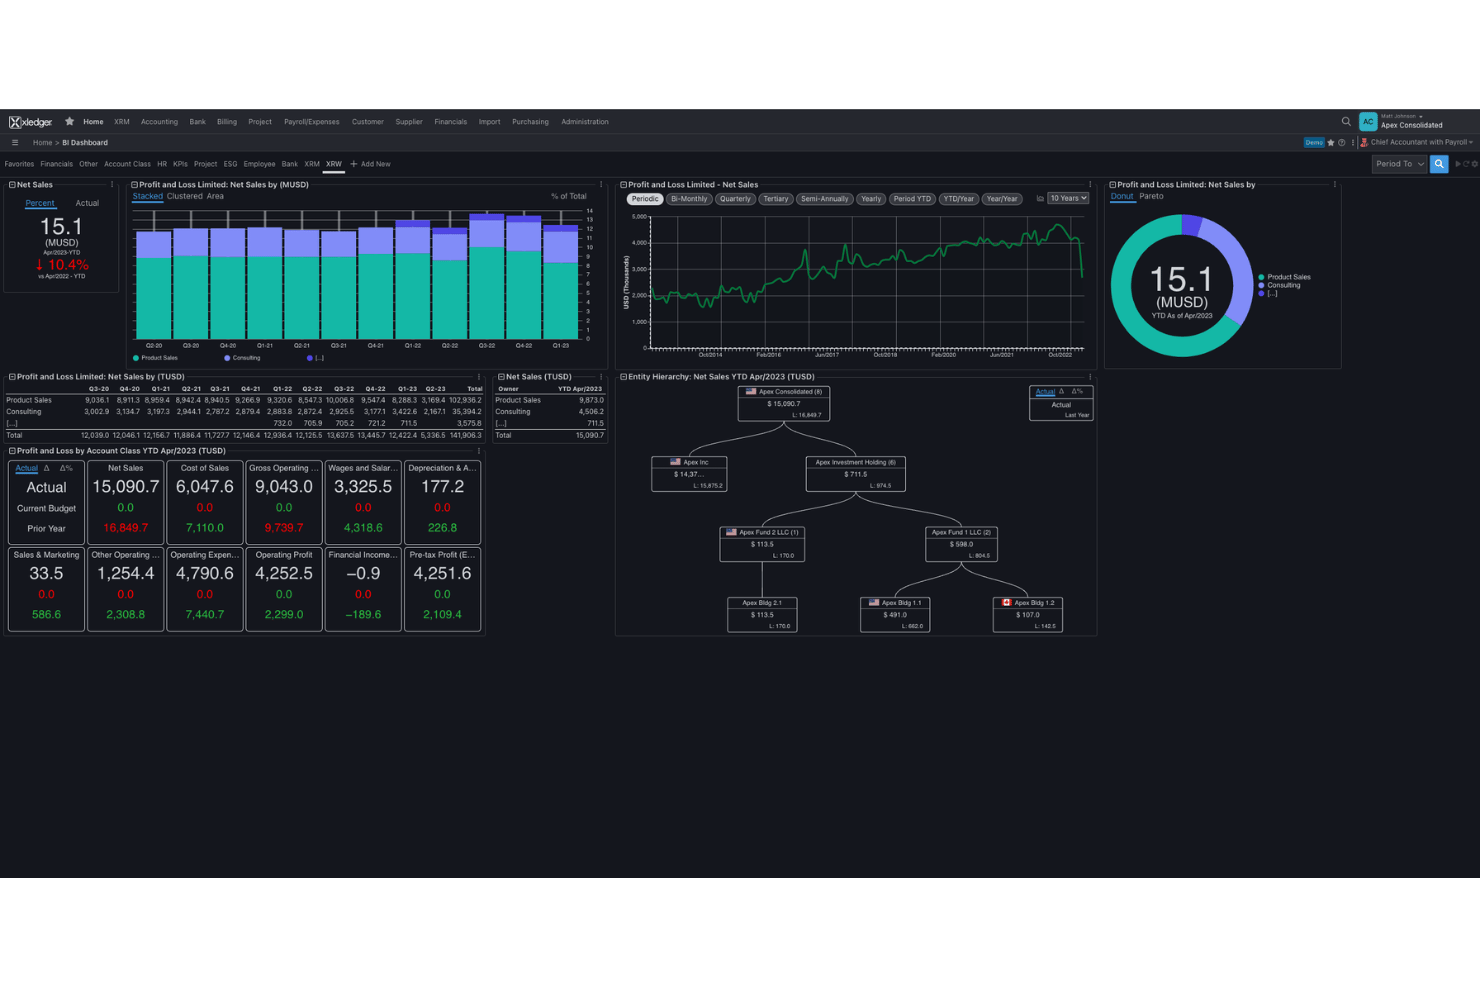This screenshot has height=987, width=1480.
Task: Click the delta percent icon in Account Class card
Action: 66,468
